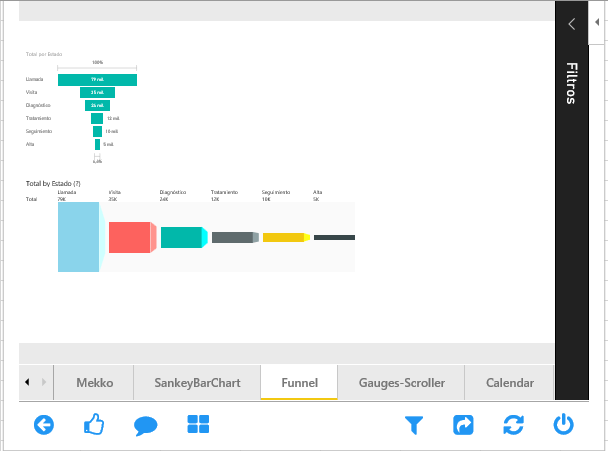Click the thumbs-up like icon
This screenshot has height=451, width=608.
(95, 425)
